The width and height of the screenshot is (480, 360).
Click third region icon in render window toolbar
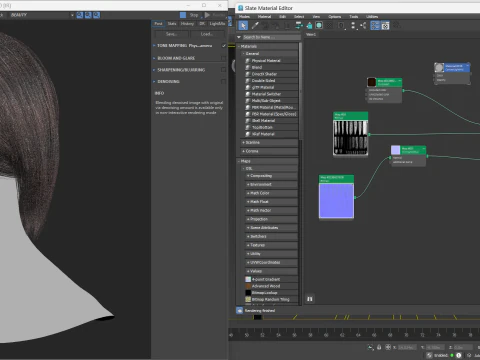coord(96,15)
